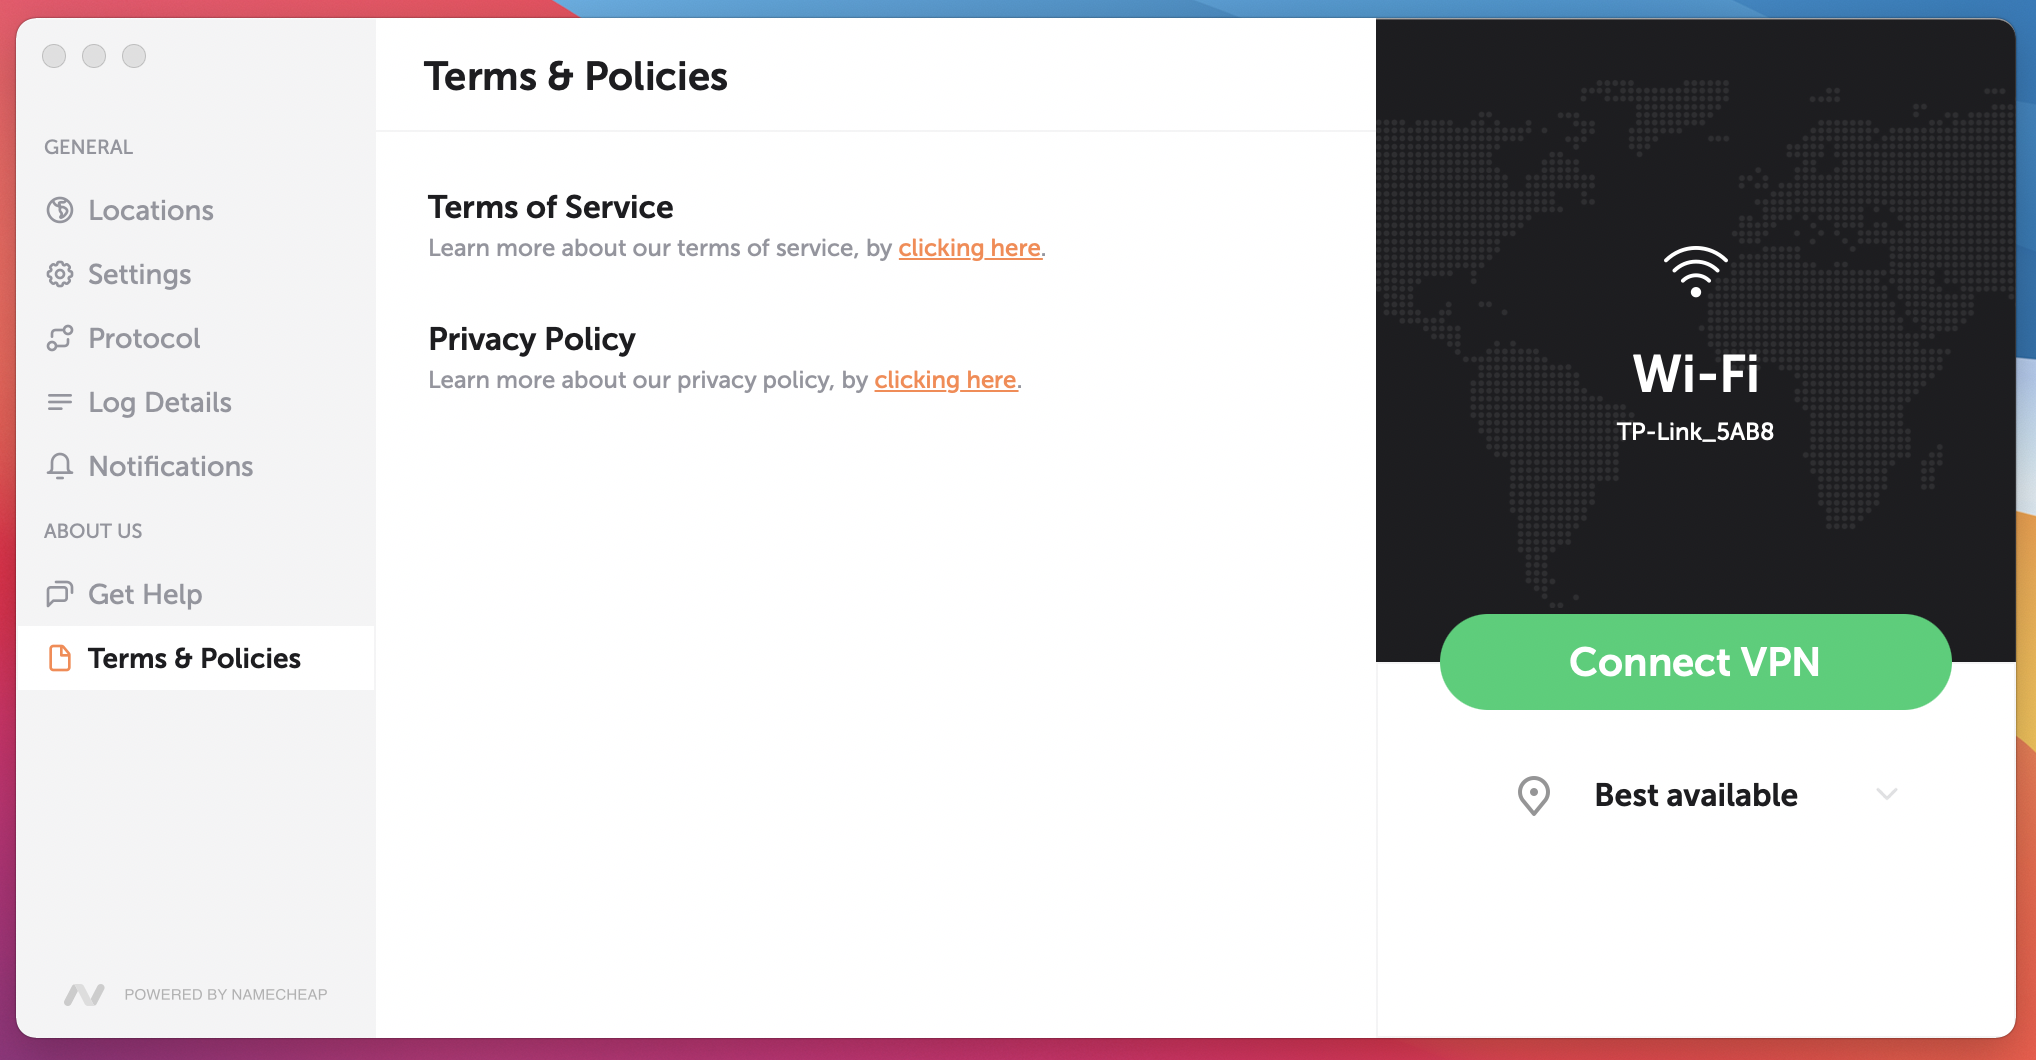Click the Powered by Namecheap text
The width and height of the screenshot is (2036, 1060).
coord(226,995)
